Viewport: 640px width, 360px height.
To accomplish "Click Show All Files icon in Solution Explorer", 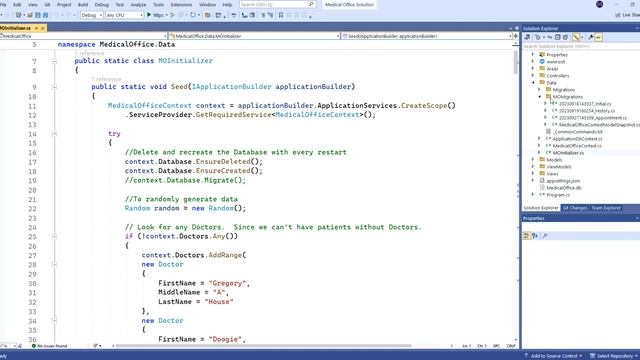I will pyautogui.click(x=565, y=37).
